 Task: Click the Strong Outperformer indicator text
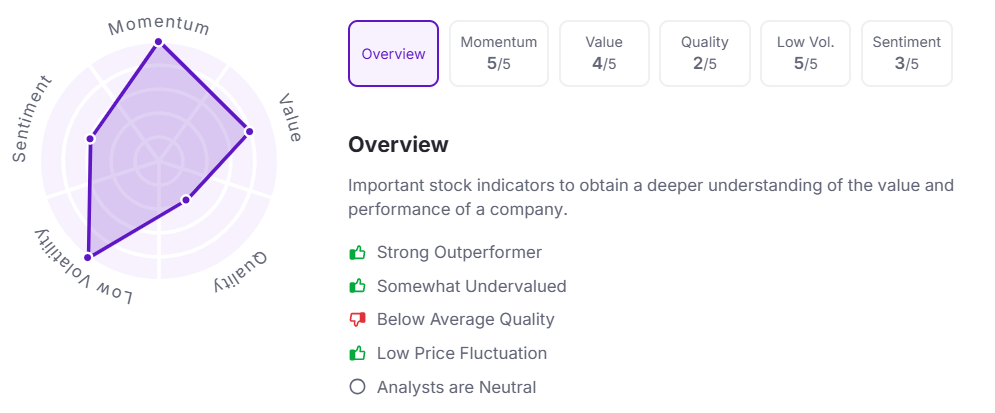click(459, 252)
